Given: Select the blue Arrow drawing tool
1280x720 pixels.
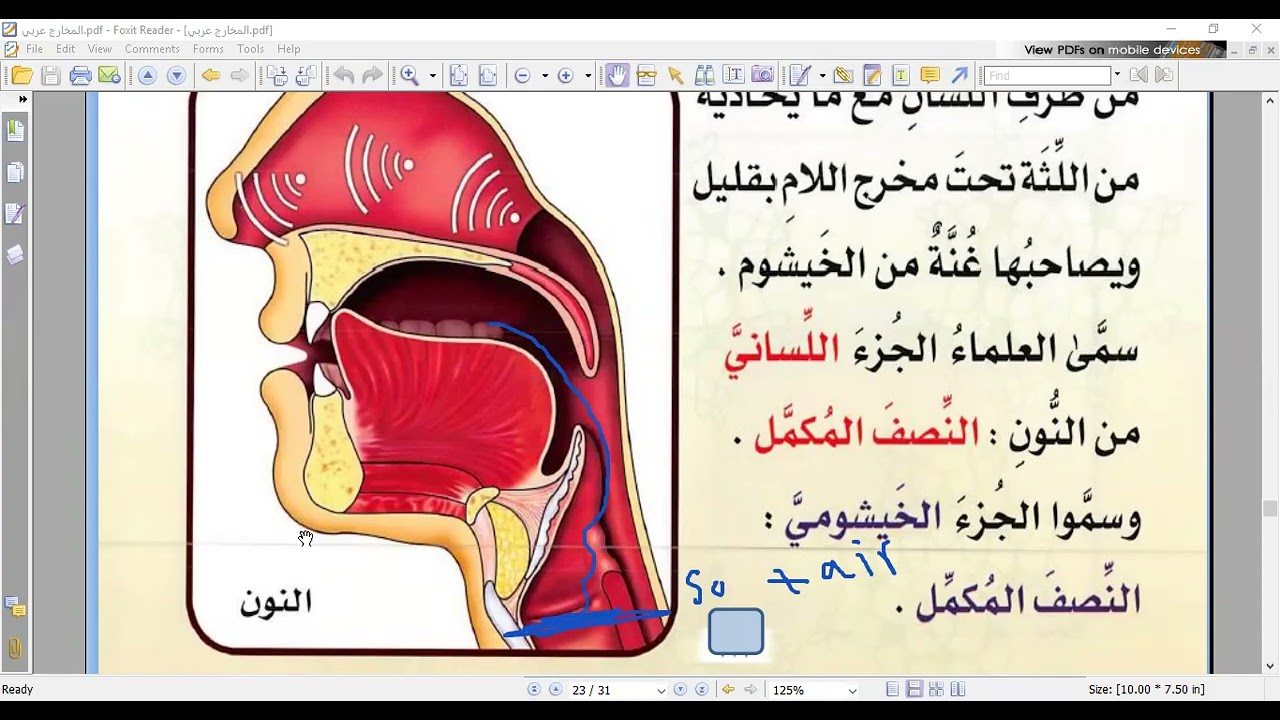Looking at the screenshot, I should 959,75.
